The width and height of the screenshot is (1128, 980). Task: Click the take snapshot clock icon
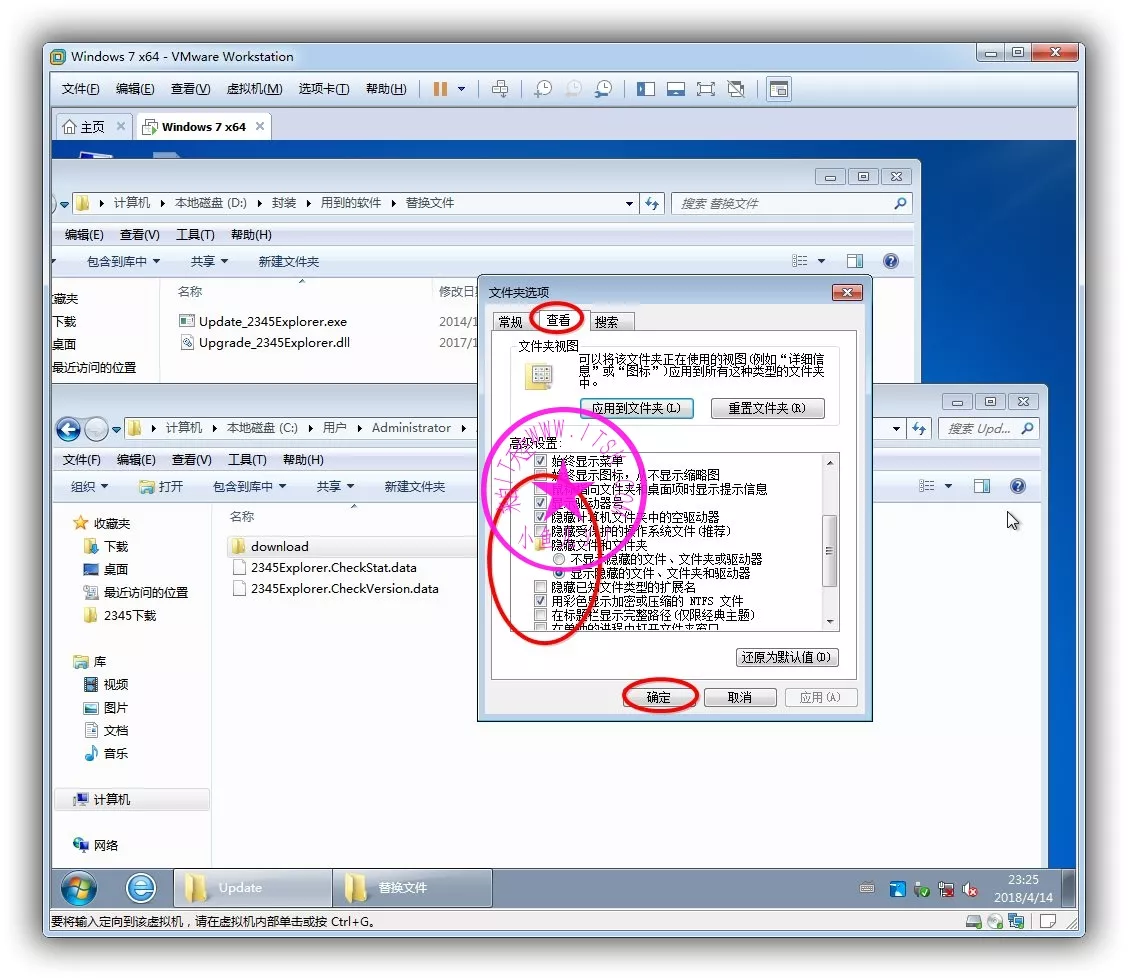(x=542, y=89)
